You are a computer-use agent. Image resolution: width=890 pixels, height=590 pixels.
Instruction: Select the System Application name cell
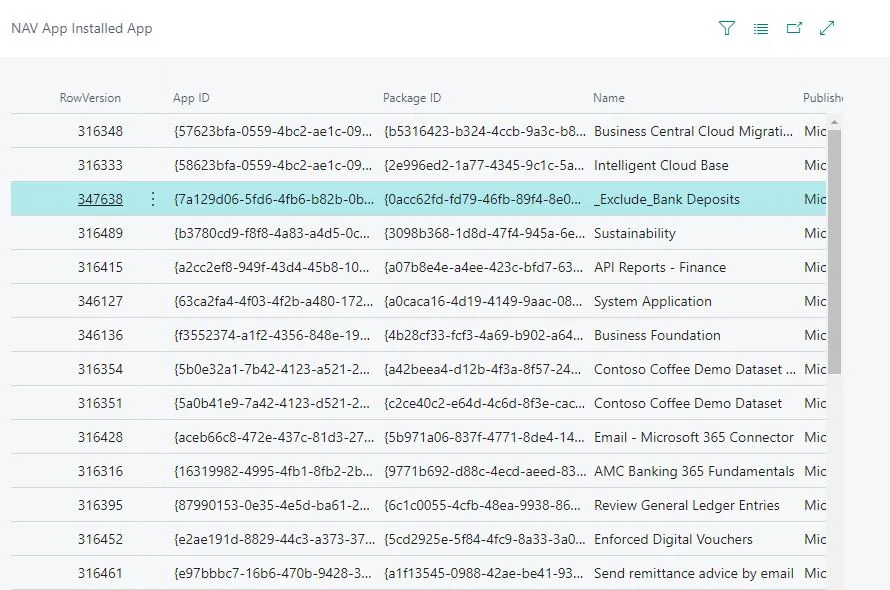pyautogui.click(x=653, y=302)
